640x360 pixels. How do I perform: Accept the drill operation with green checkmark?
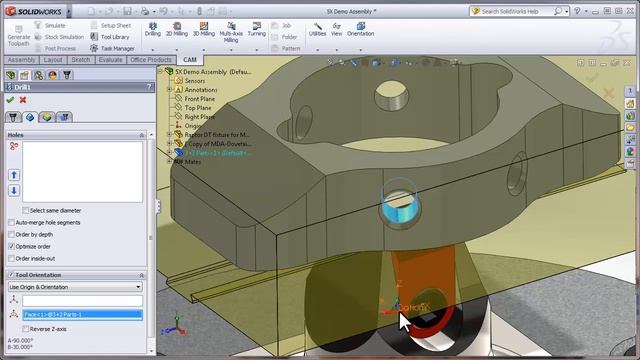tap(11, 100)
